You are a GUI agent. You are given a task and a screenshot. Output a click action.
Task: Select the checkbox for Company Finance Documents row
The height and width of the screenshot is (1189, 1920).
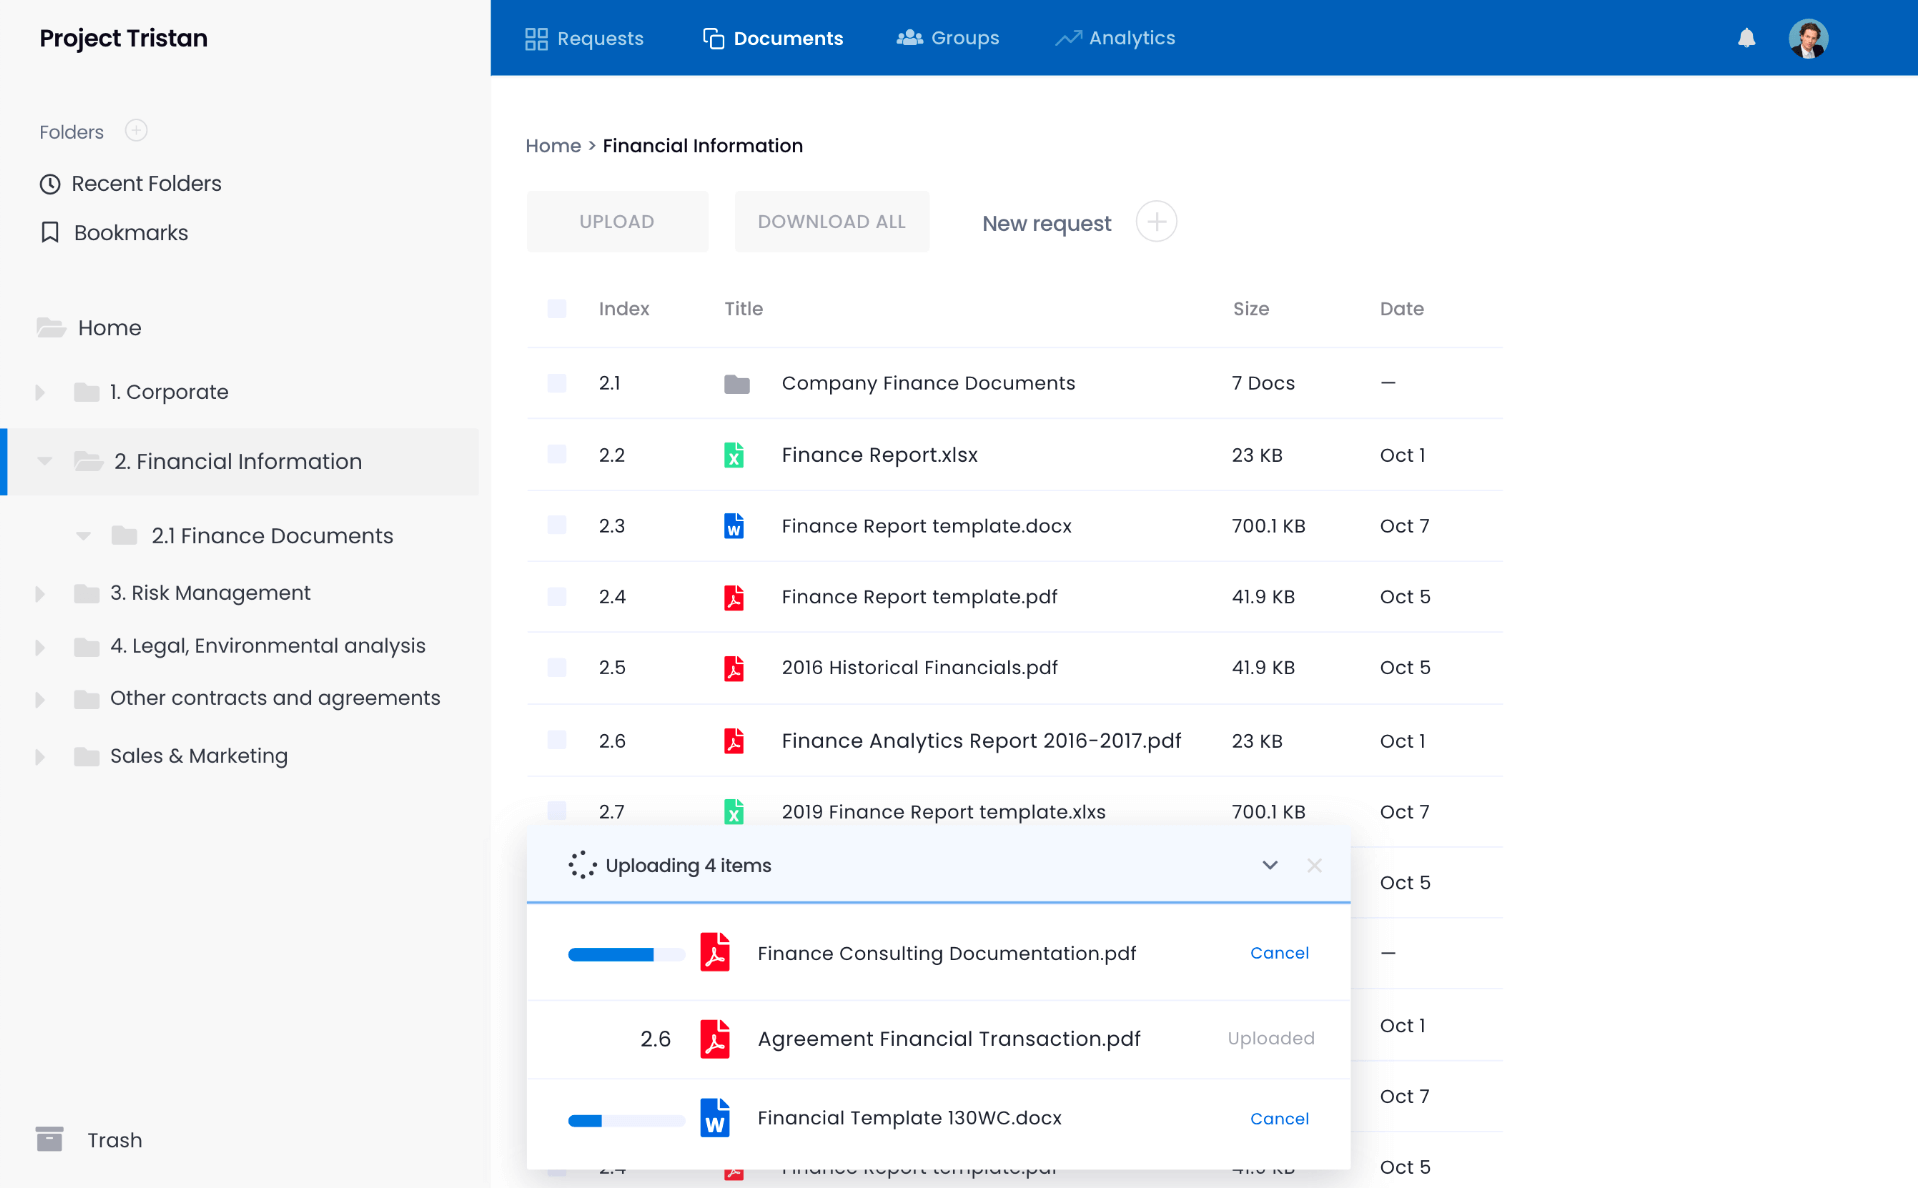[557, 383]
